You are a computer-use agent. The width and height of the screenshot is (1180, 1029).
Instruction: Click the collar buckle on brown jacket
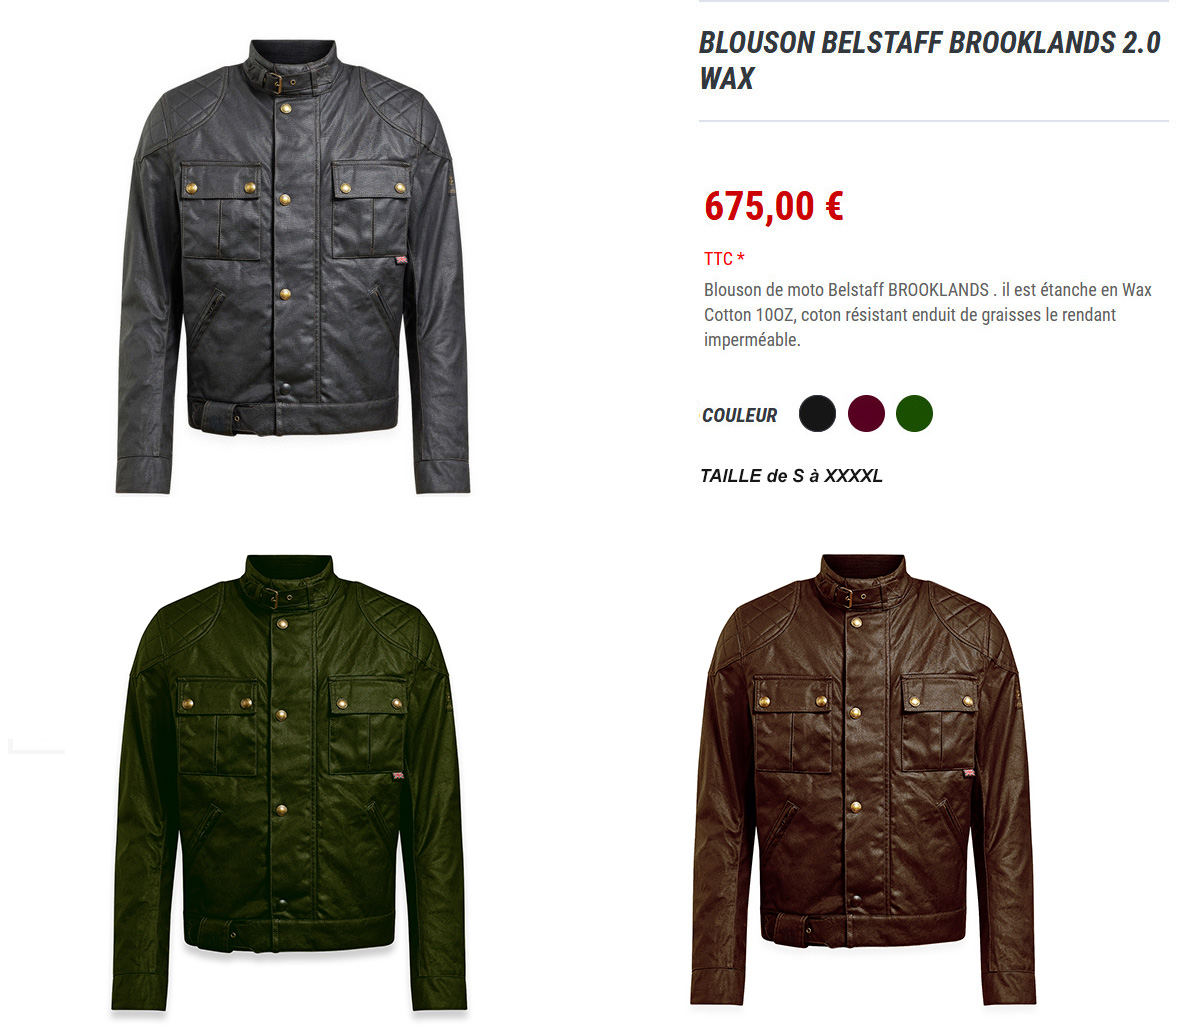click(x=847, y=596)
